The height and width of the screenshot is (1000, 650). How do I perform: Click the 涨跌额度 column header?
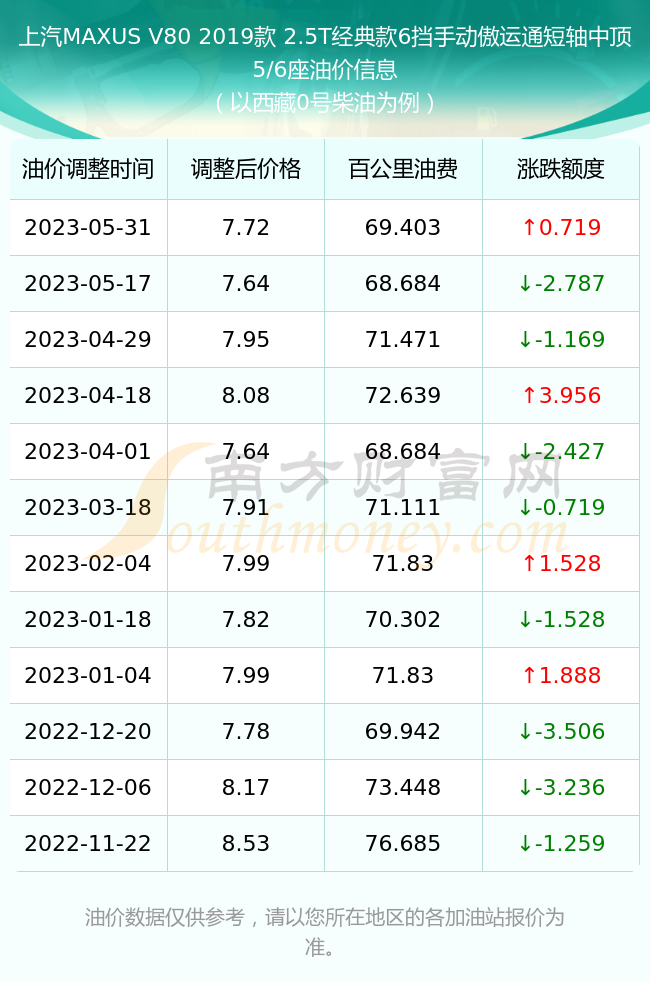(x=561, y=169)
